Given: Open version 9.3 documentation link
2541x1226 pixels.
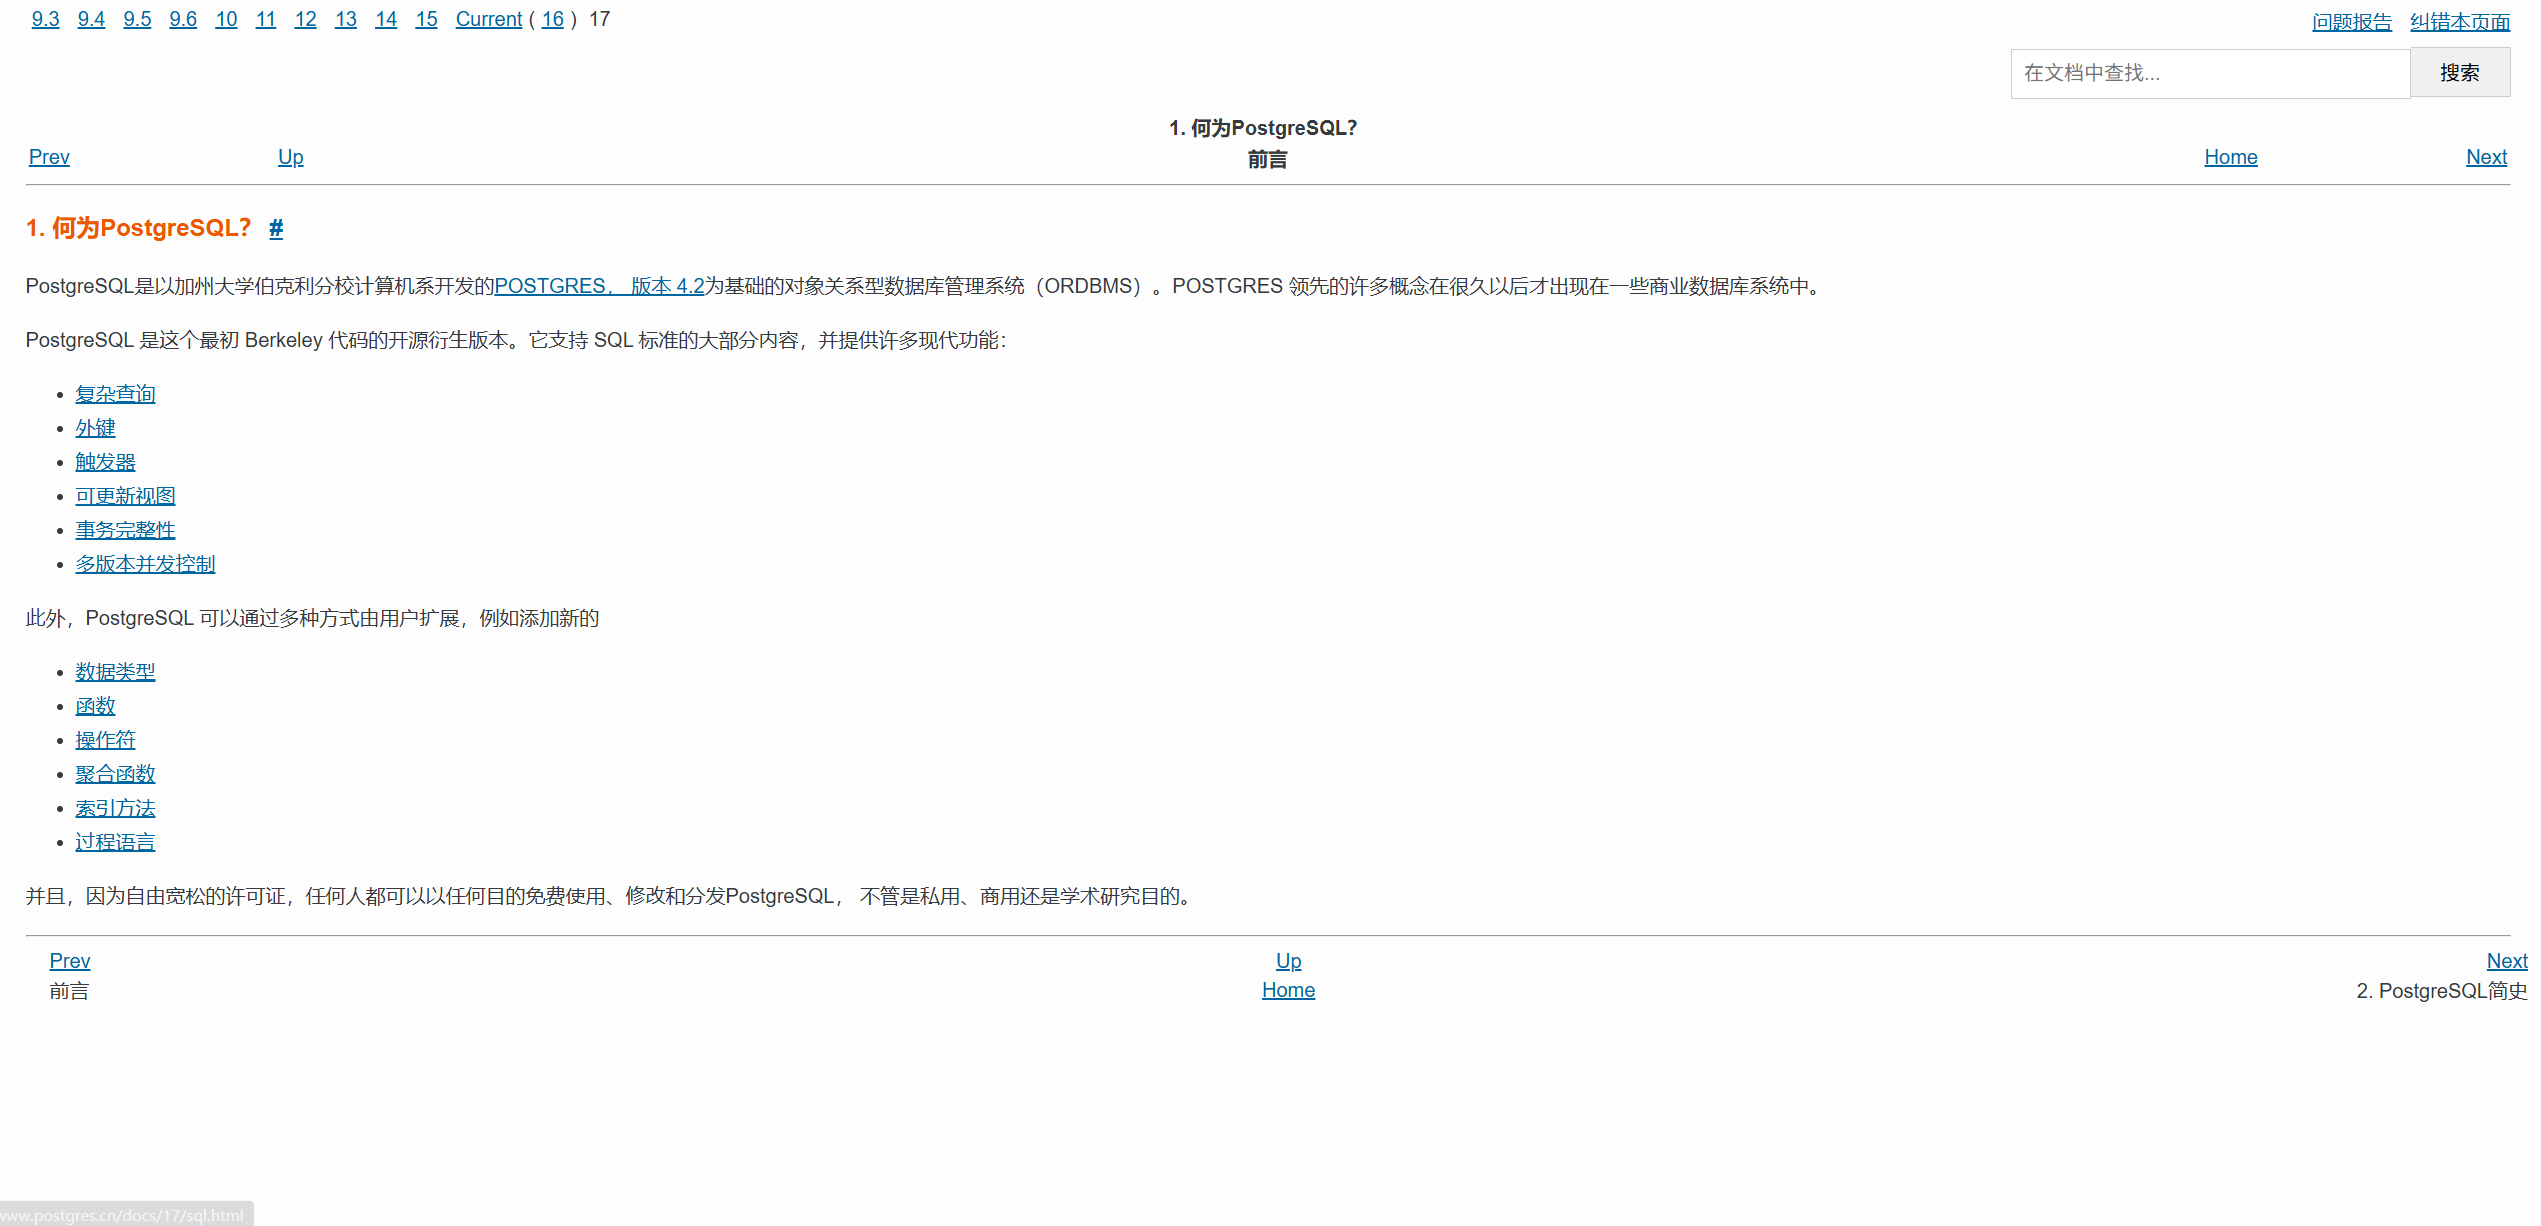Looking at the screenshot, I should (45, 19).
